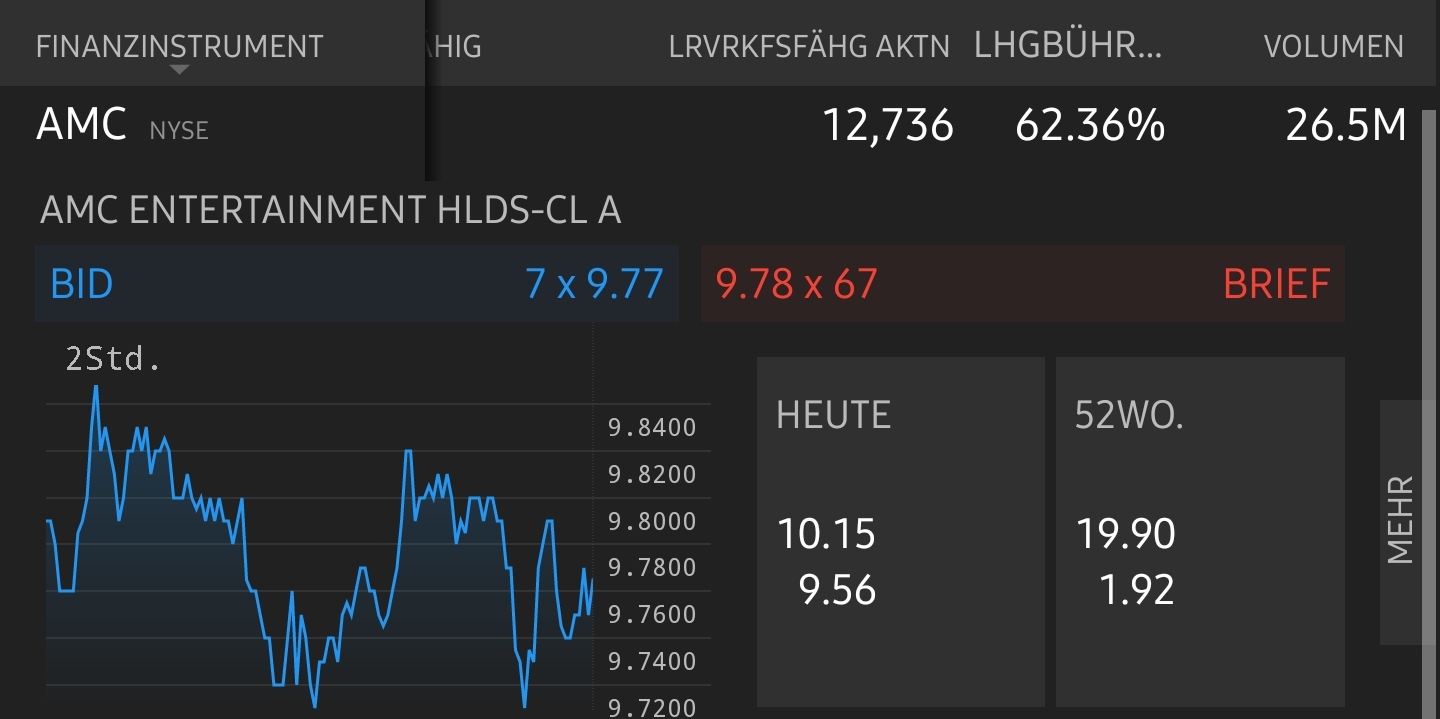Click the fee rate value 62.36%
The width and height of the screenshot is (1440, 719).
[1090, 126]
